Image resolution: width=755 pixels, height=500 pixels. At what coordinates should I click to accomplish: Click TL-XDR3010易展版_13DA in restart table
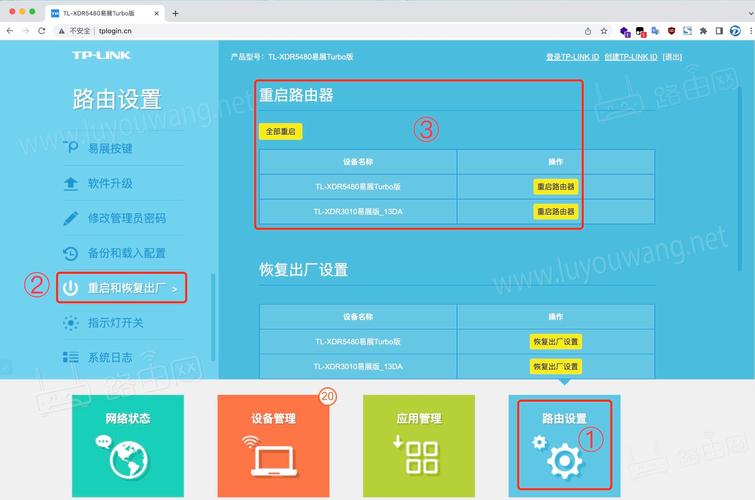pyautogui.click(x=358, y=212)
